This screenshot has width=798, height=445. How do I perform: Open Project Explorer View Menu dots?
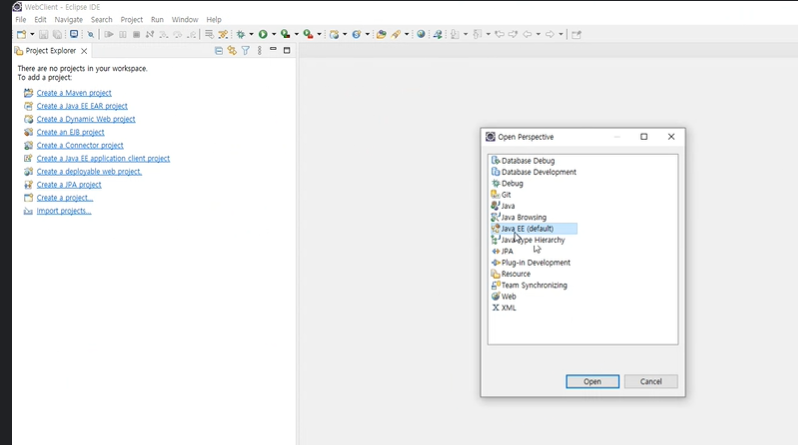(260, 50)
